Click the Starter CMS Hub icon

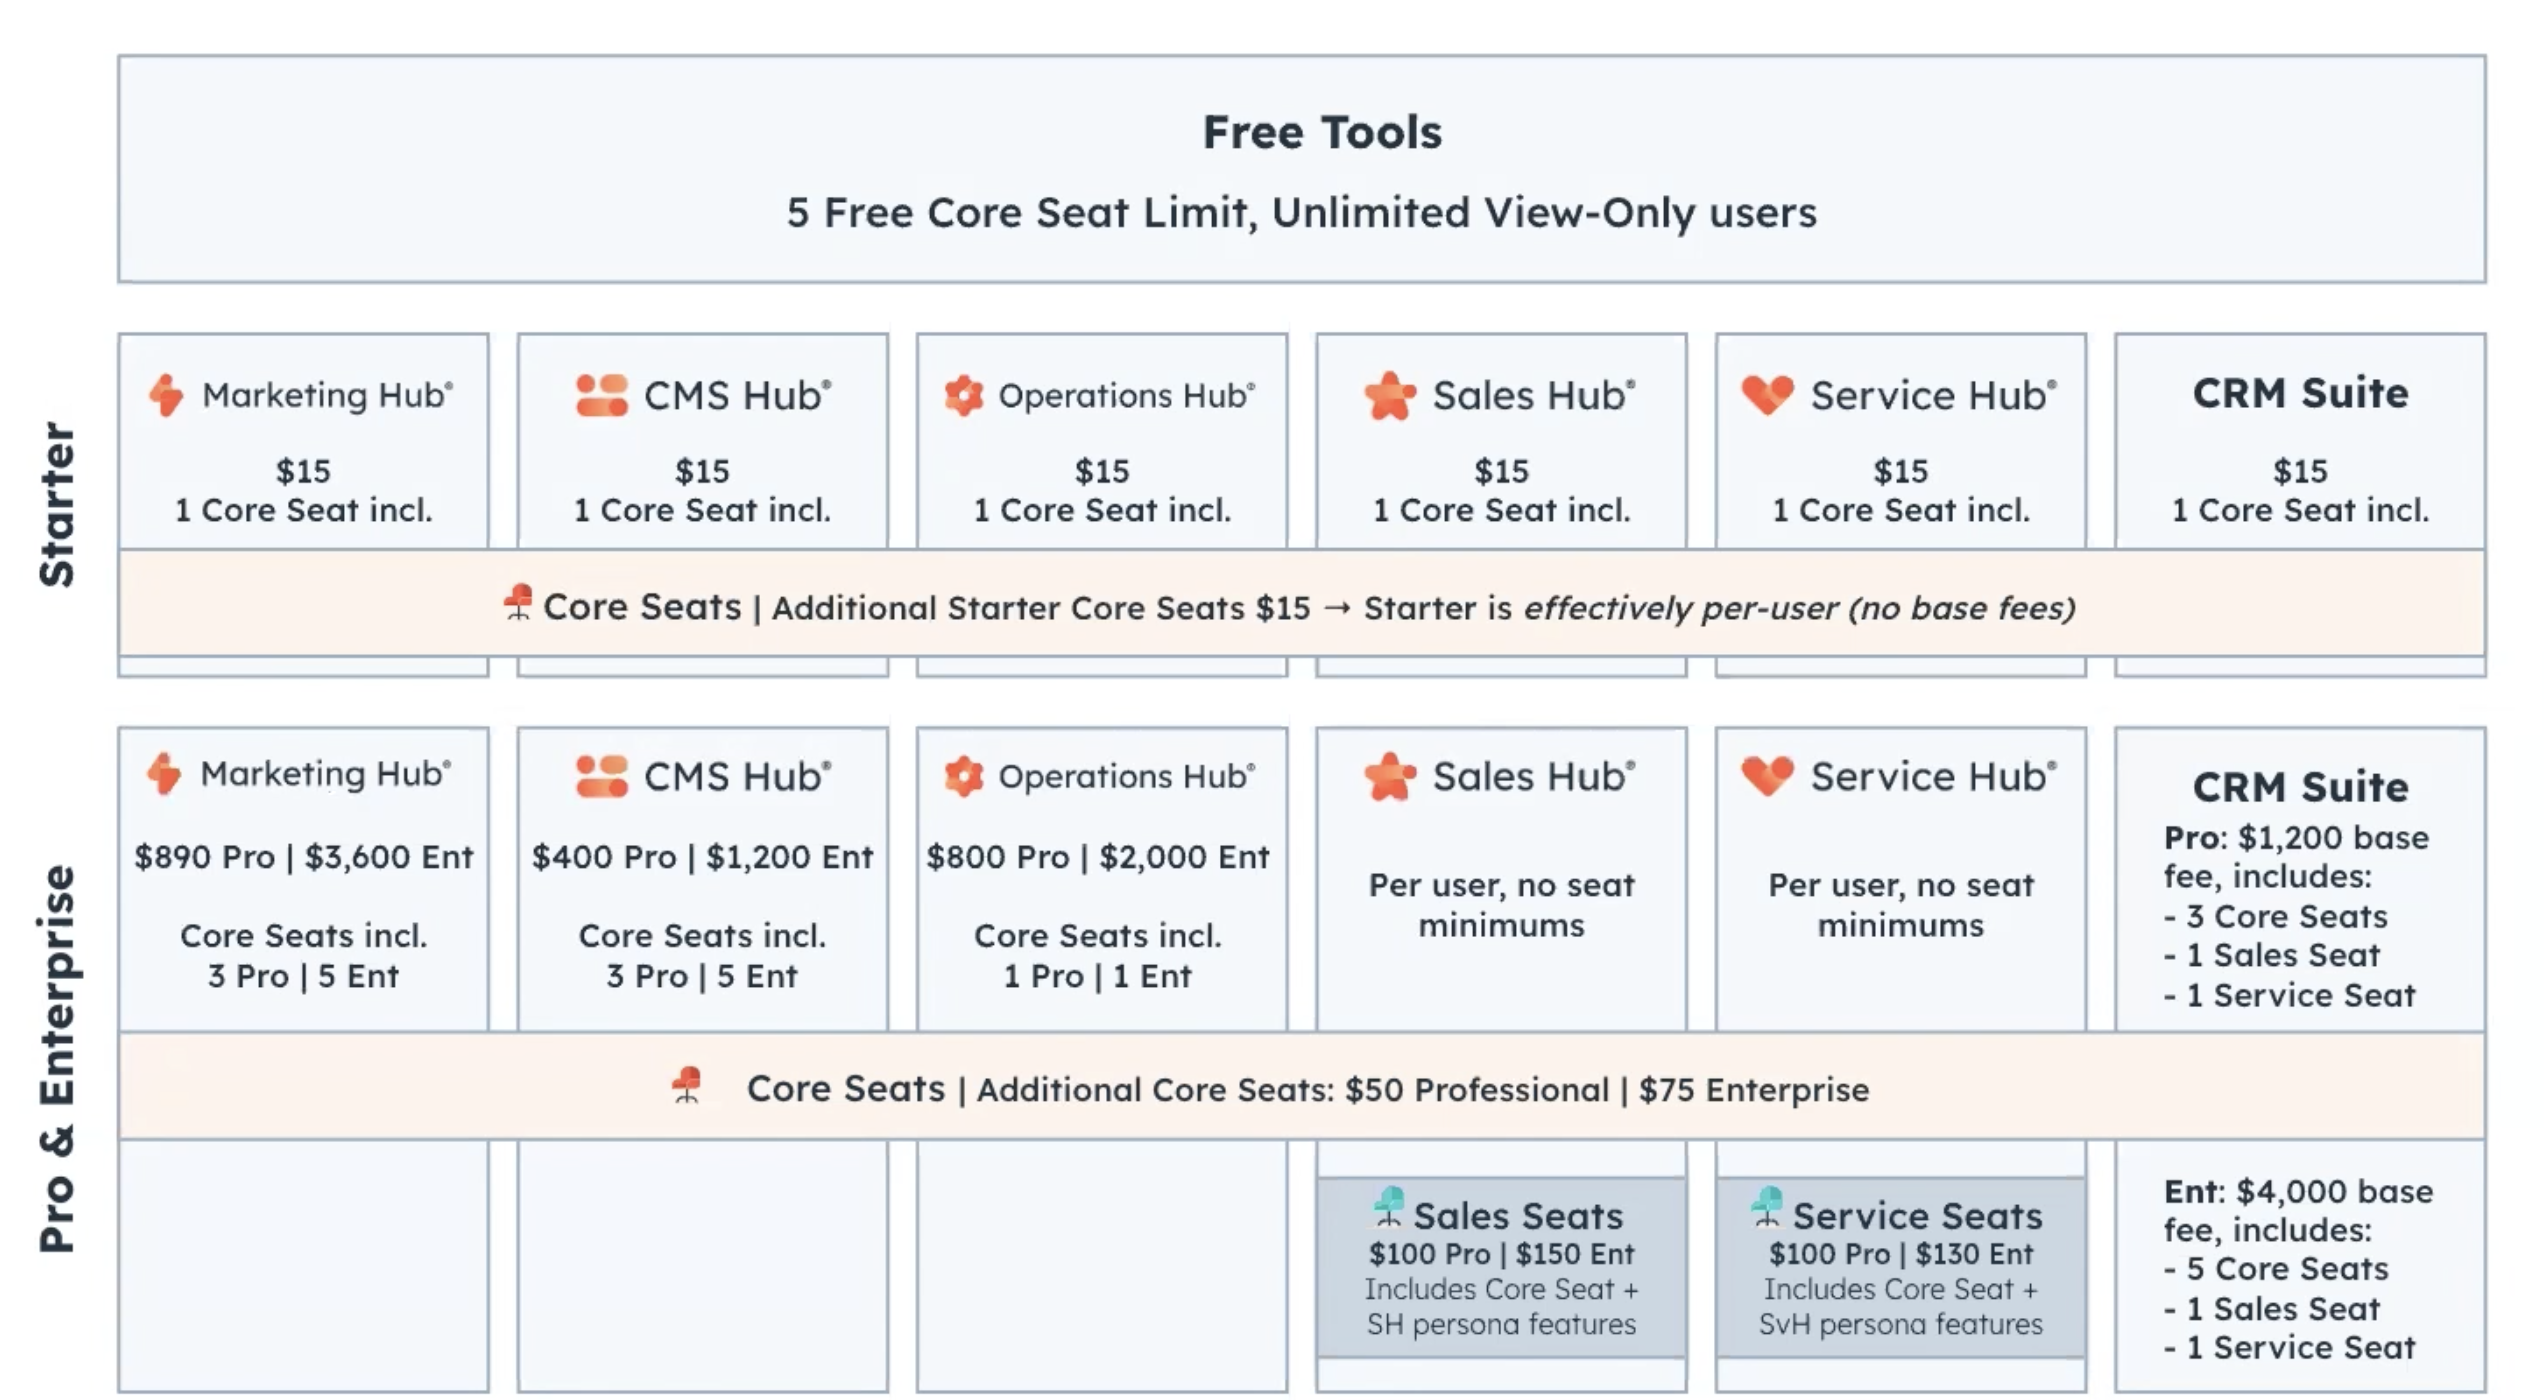(x=602, y=395)
